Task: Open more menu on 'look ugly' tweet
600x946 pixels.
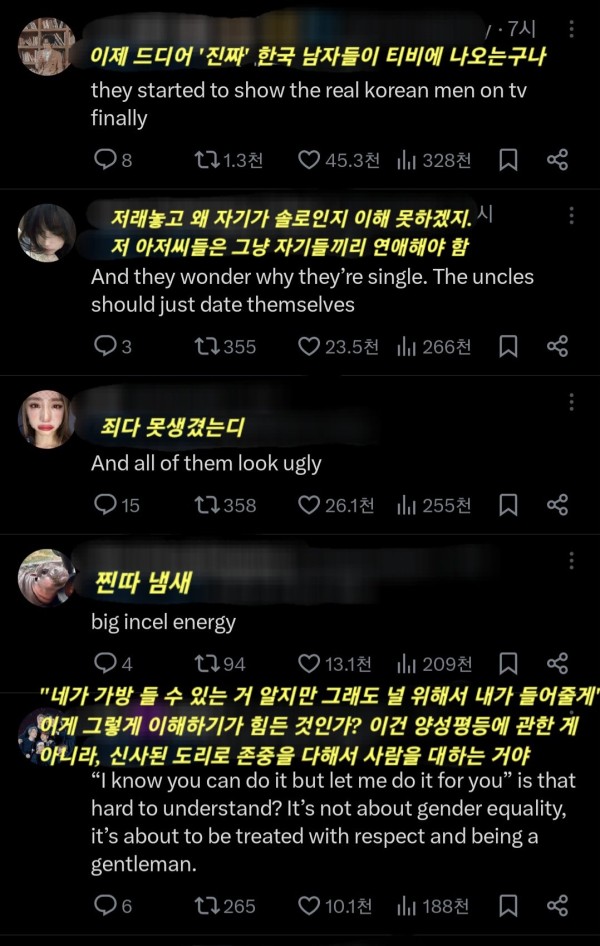Action: click(x=571, y=402)
